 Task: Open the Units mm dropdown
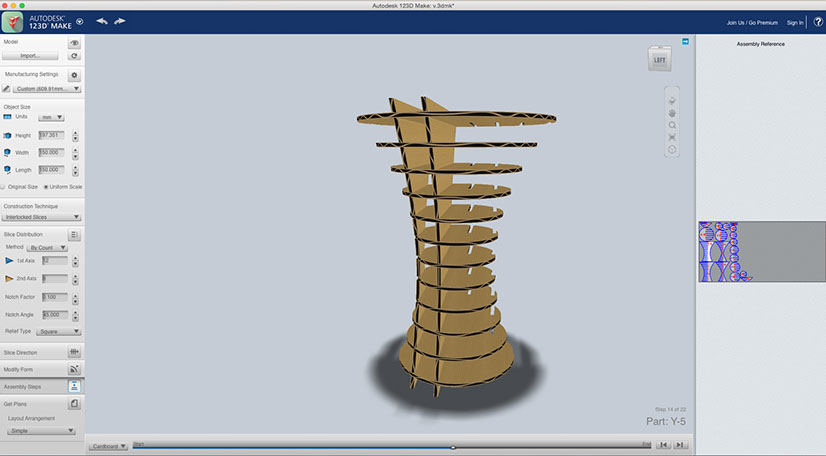click(51, 117)
